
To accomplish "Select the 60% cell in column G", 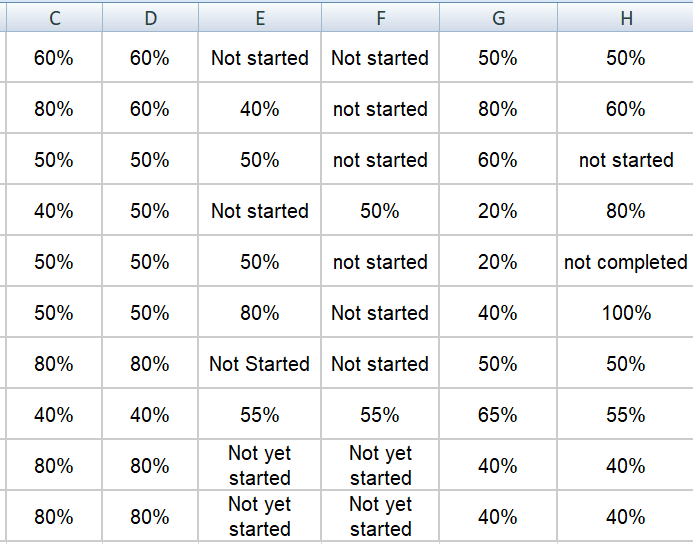I will click(x=497, y=160).
